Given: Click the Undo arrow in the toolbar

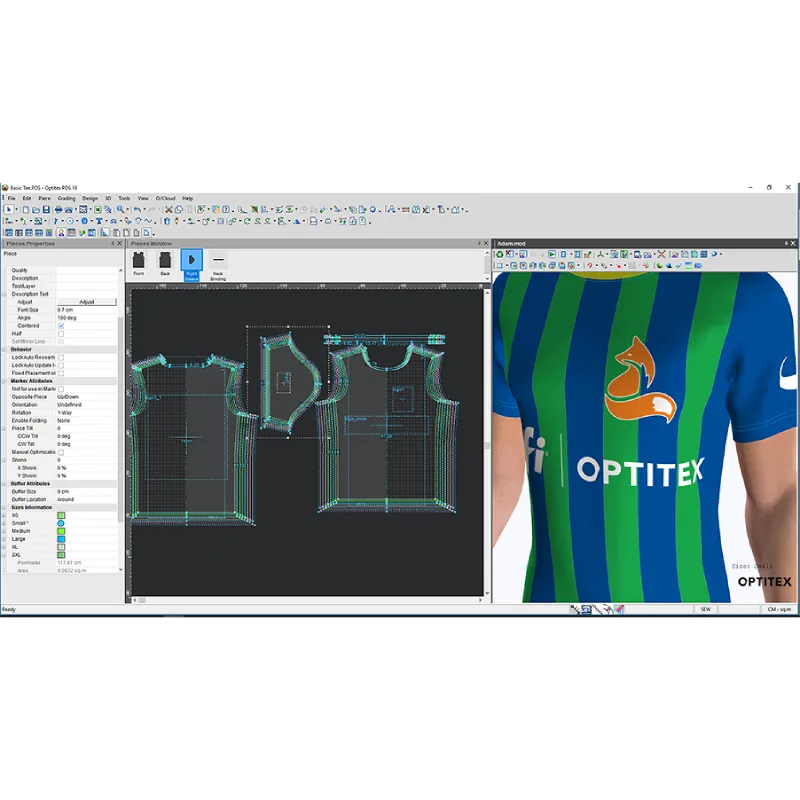Looking at the screenshot, I should click(x=137, y=210).
